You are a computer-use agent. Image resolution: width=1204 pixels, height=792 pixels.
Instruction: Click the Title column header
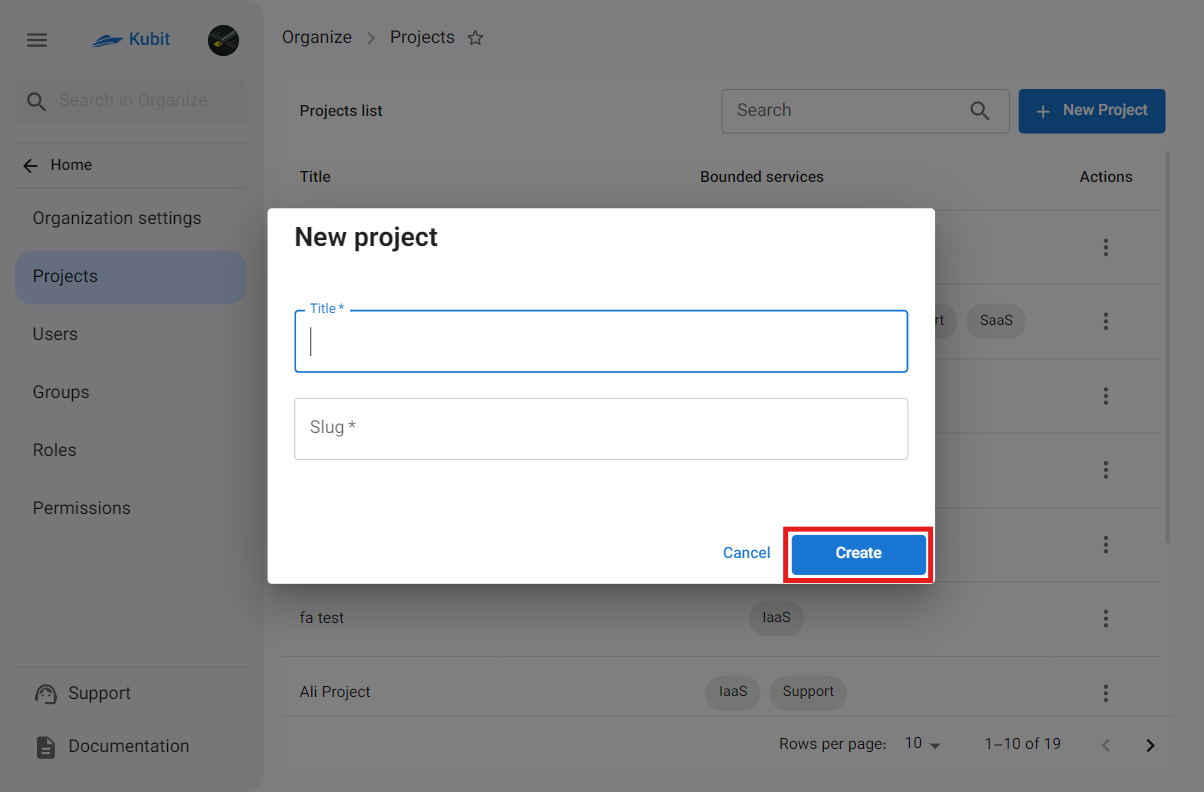[315, 177]
